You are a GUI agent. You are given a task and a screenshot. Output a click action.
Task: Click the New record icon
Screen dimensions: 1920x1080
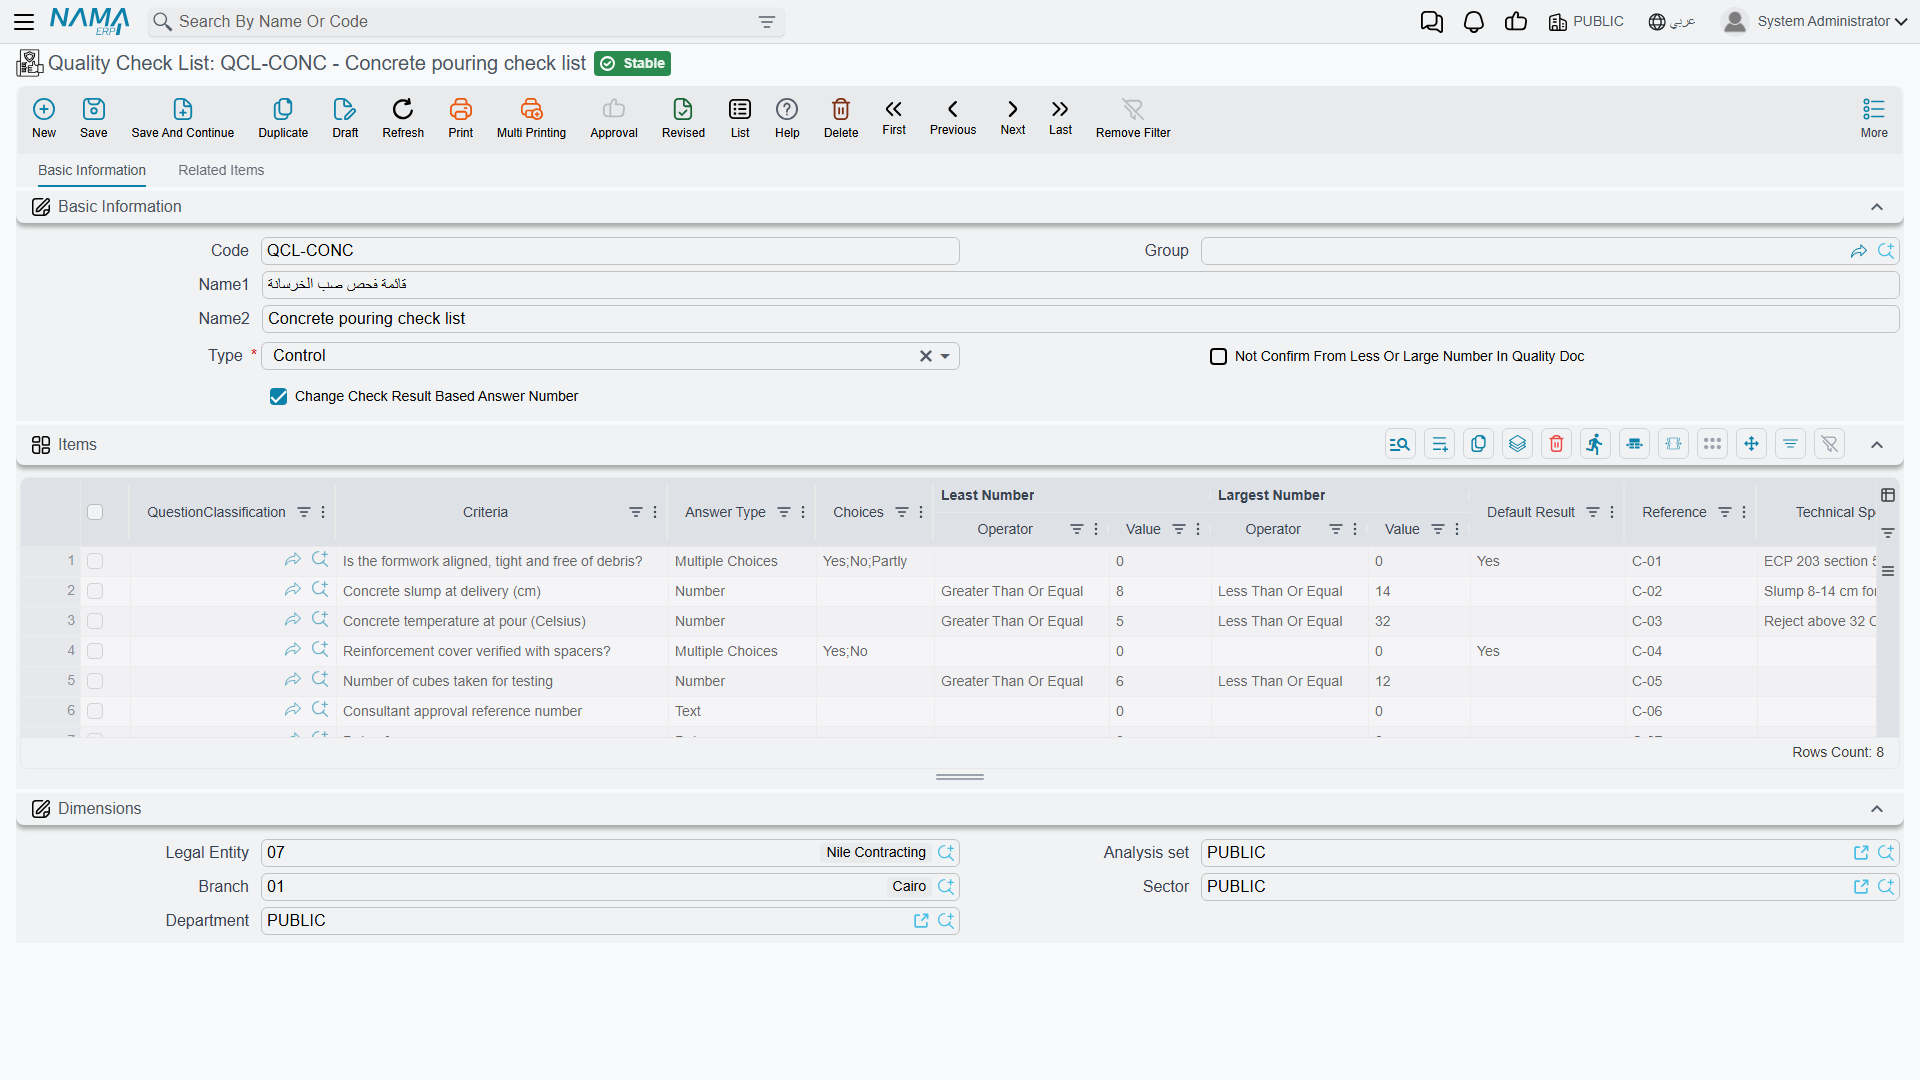(x=44, y=109)
